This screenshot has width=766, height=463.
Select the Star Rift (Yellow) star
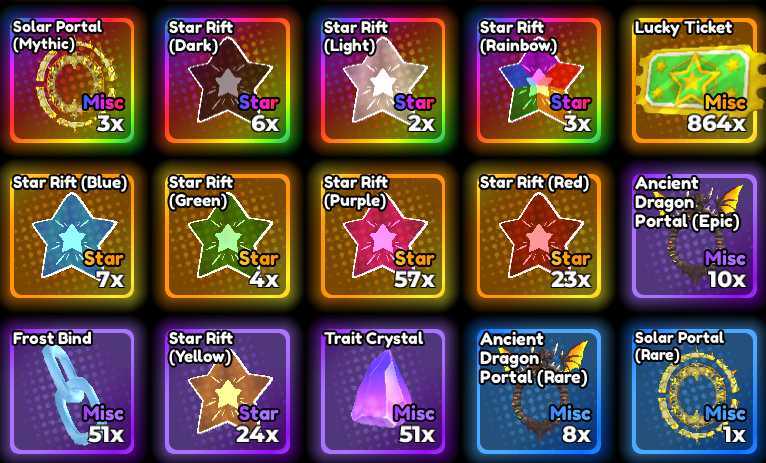[229, 393]
